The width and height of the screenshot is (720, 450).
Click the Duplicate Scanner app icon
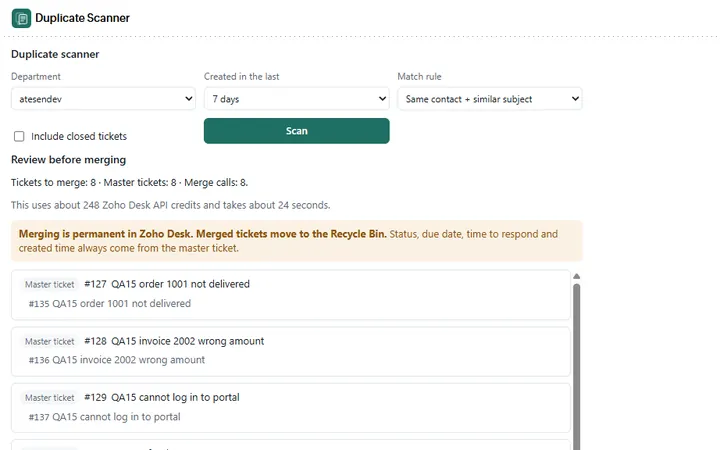[21, 18]
